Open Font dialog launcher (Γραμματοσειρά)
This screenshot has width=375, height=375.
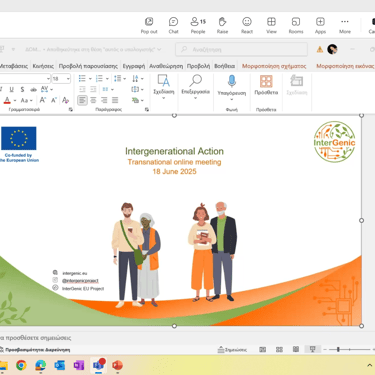(71, 109)
